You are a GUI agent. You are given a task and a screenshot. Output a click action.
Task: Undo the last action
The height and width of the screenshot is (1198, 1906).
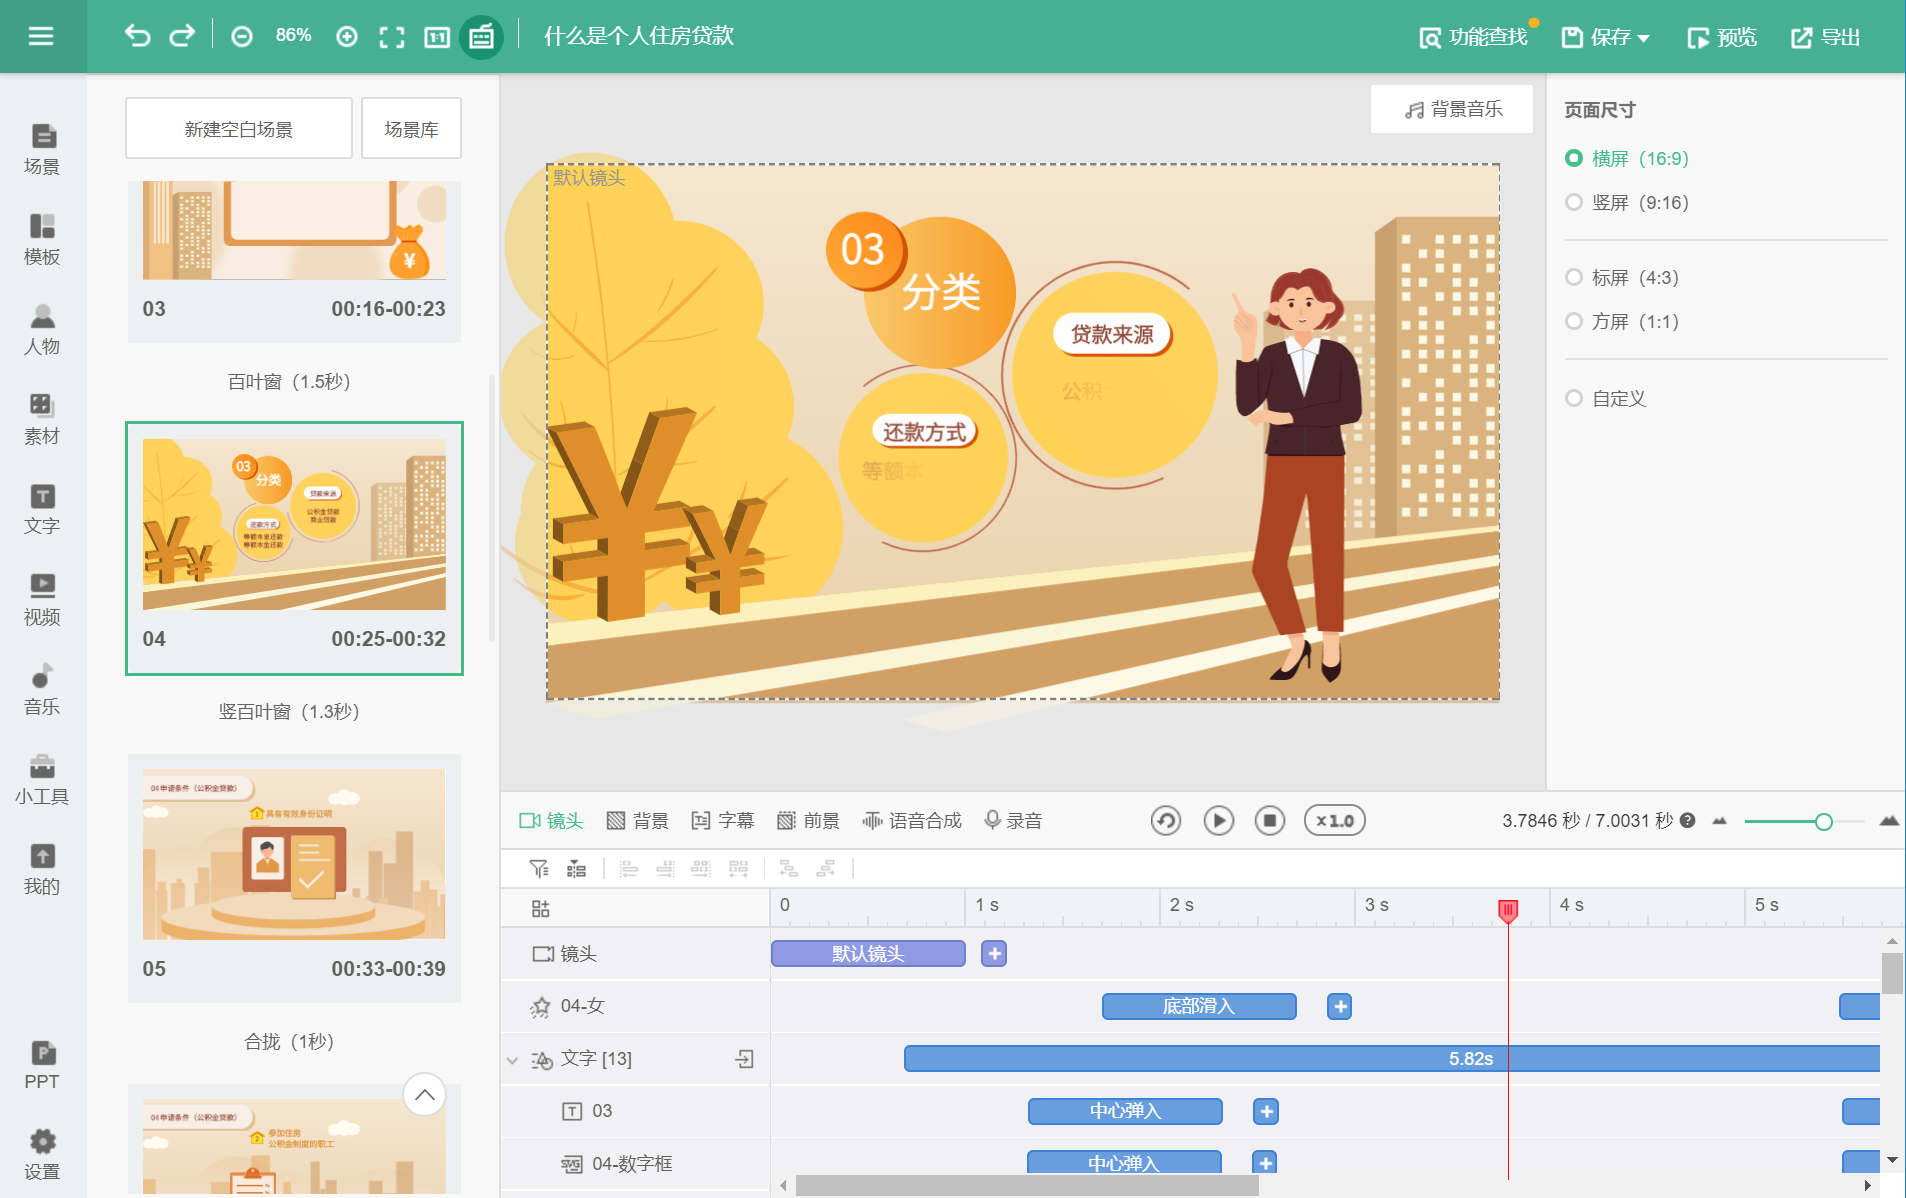(137, 36)
